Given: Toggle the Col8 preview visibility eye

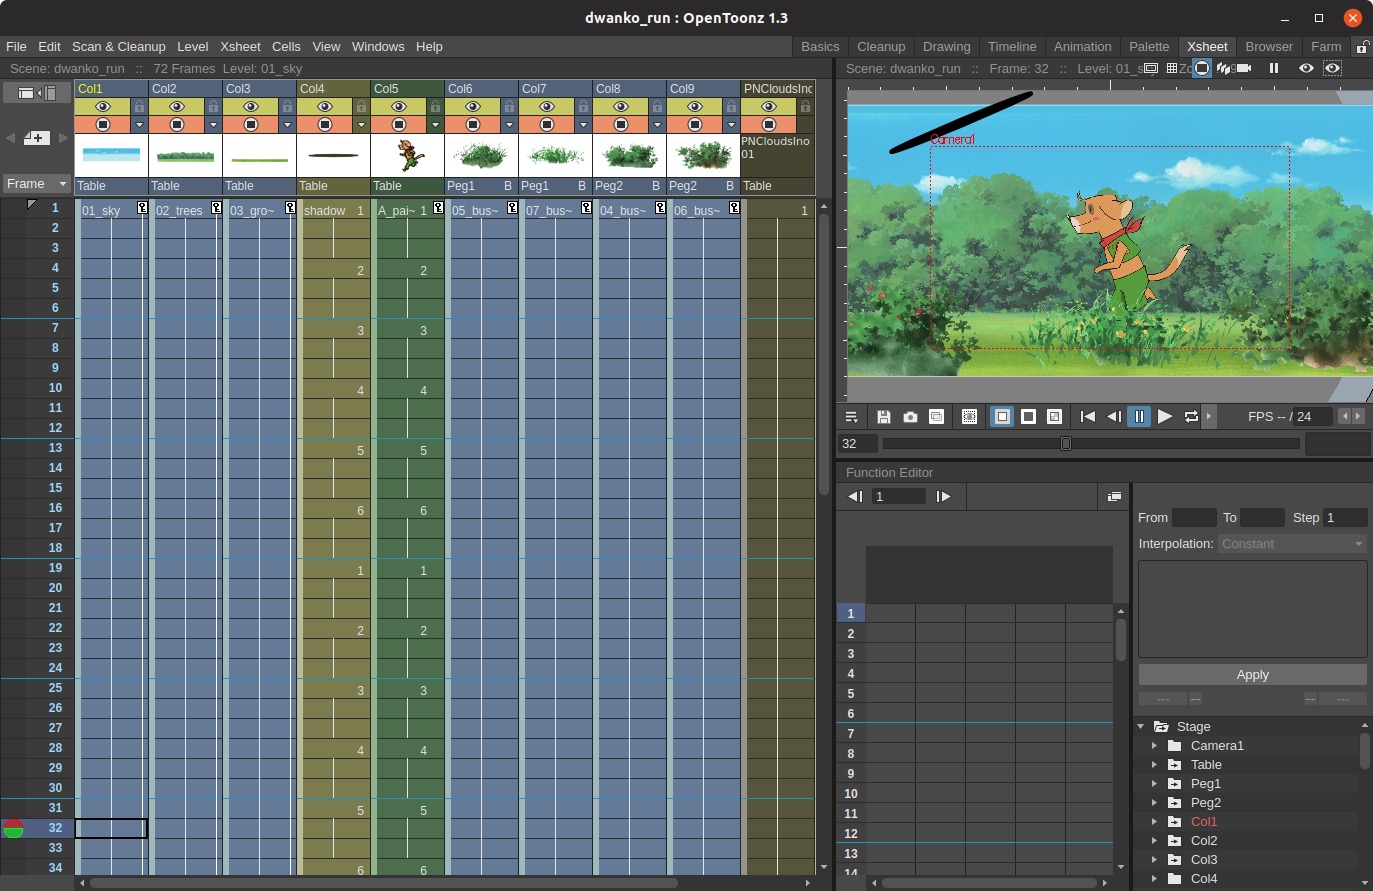Looking at the screenshot, I should tap(621, 107).
